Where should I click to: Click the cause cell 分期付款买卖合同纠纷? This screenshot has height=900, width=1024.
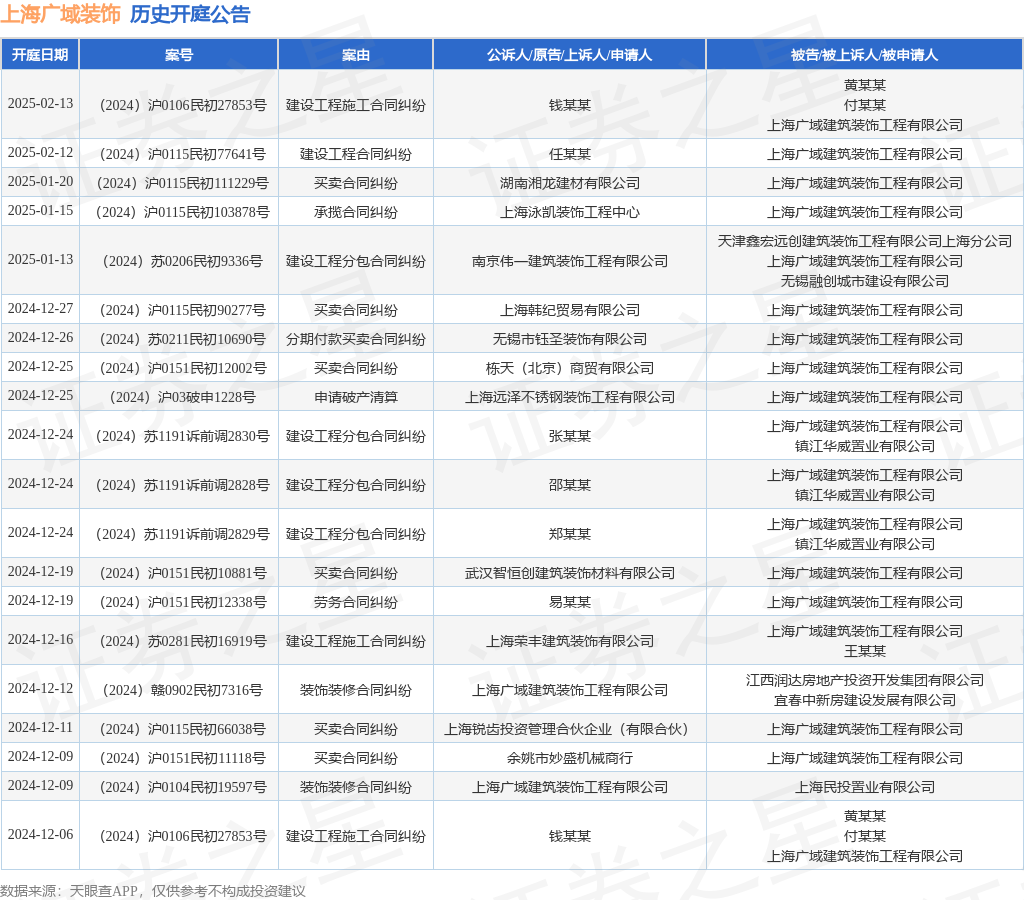356,340
